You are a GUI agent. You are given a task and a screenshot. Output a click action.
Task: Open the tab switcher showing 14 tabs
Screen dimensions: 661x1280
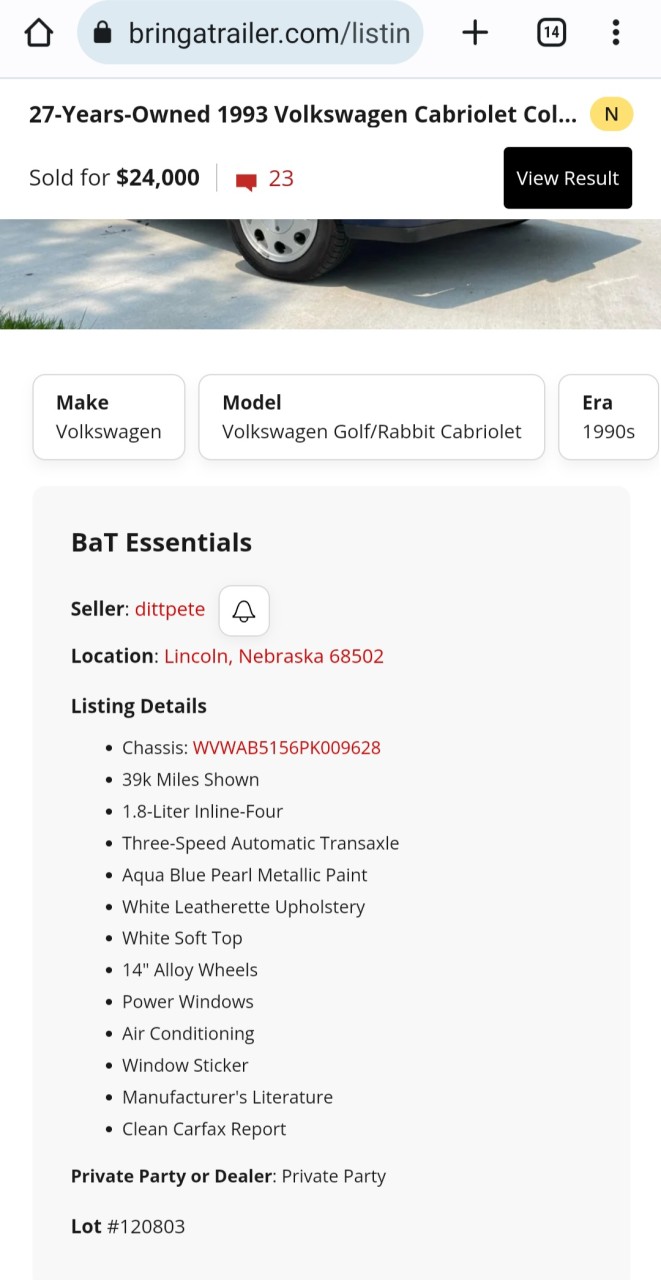[x=551, y=33]
